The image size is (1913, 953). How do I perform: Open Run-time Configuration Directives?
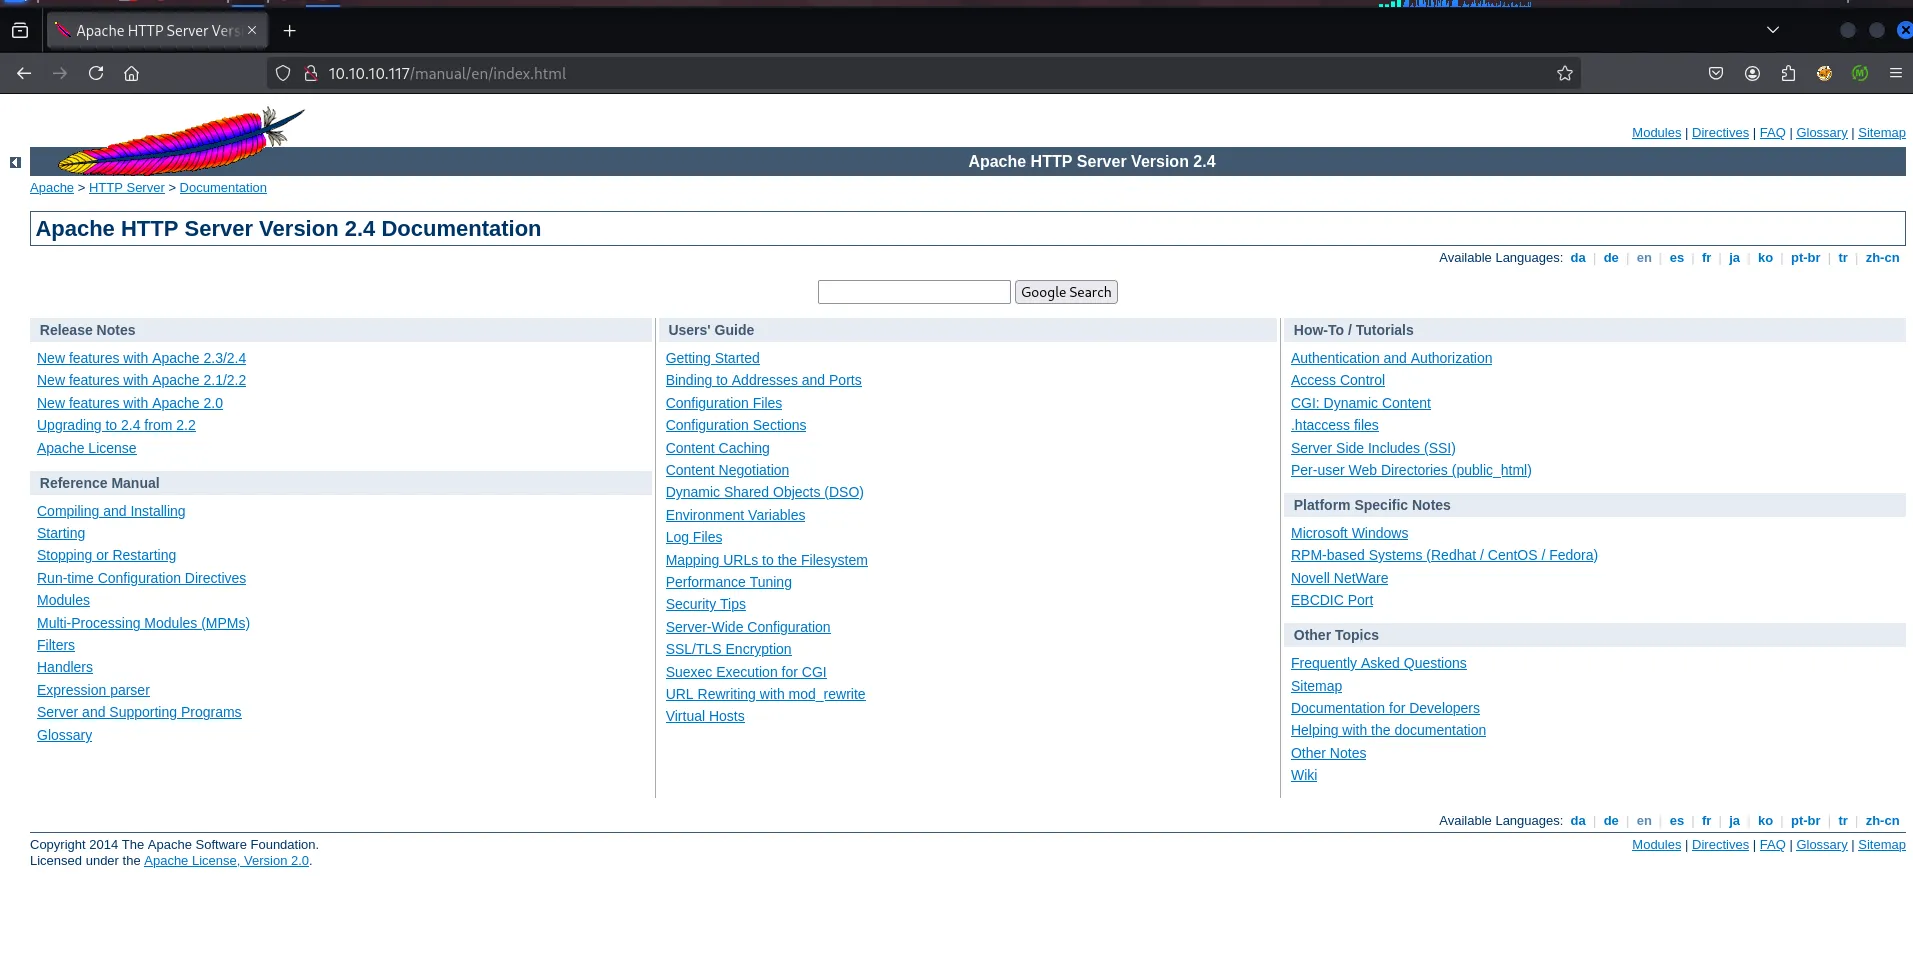[141, 578]
